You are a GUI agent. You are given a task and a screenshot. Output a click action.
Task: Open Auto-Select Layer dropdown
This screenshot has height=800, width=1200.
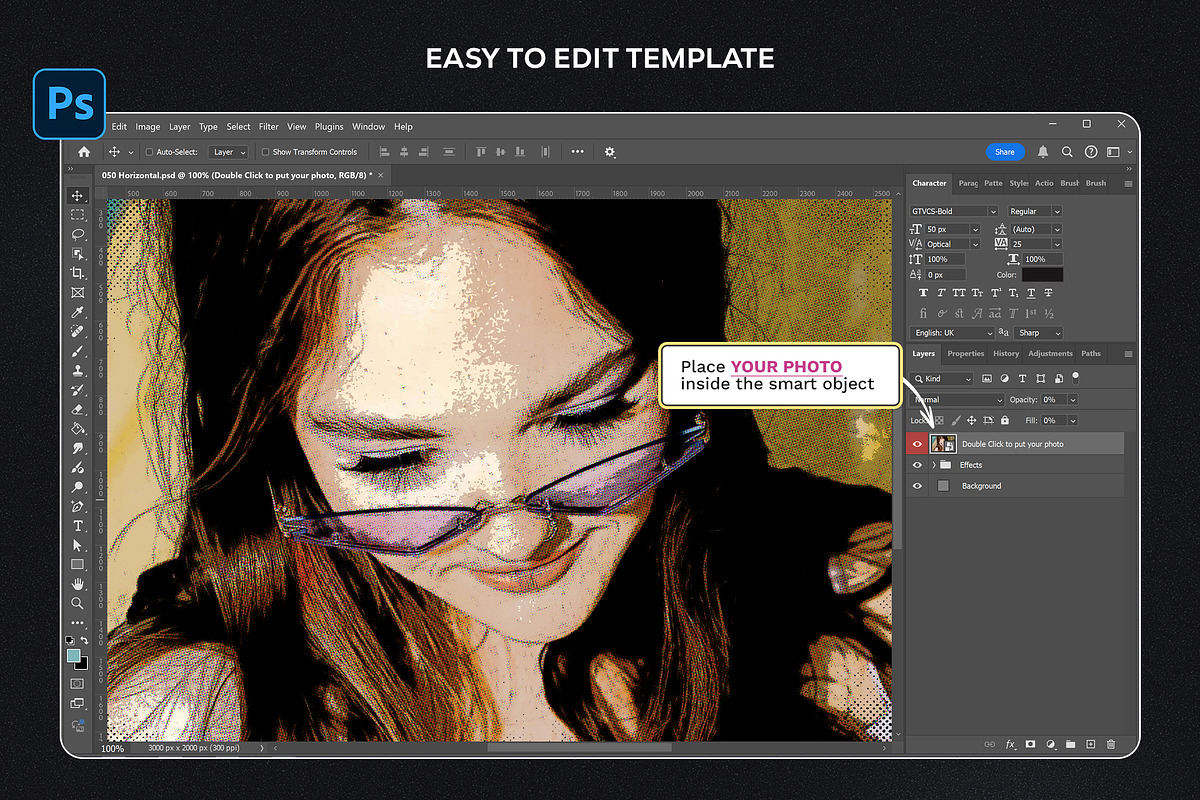point(228,152)
